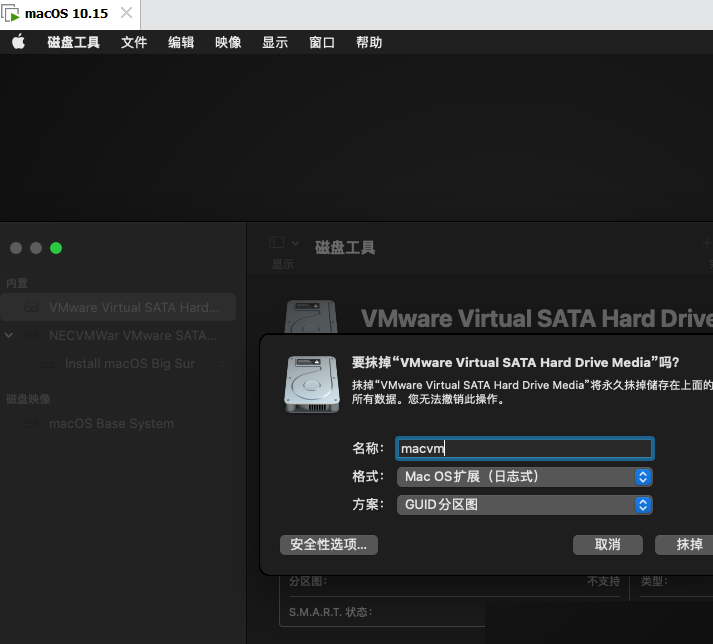Open the 文件 menu
The height and width of the screenshot is (644, 713).
[x=134, y=42]
